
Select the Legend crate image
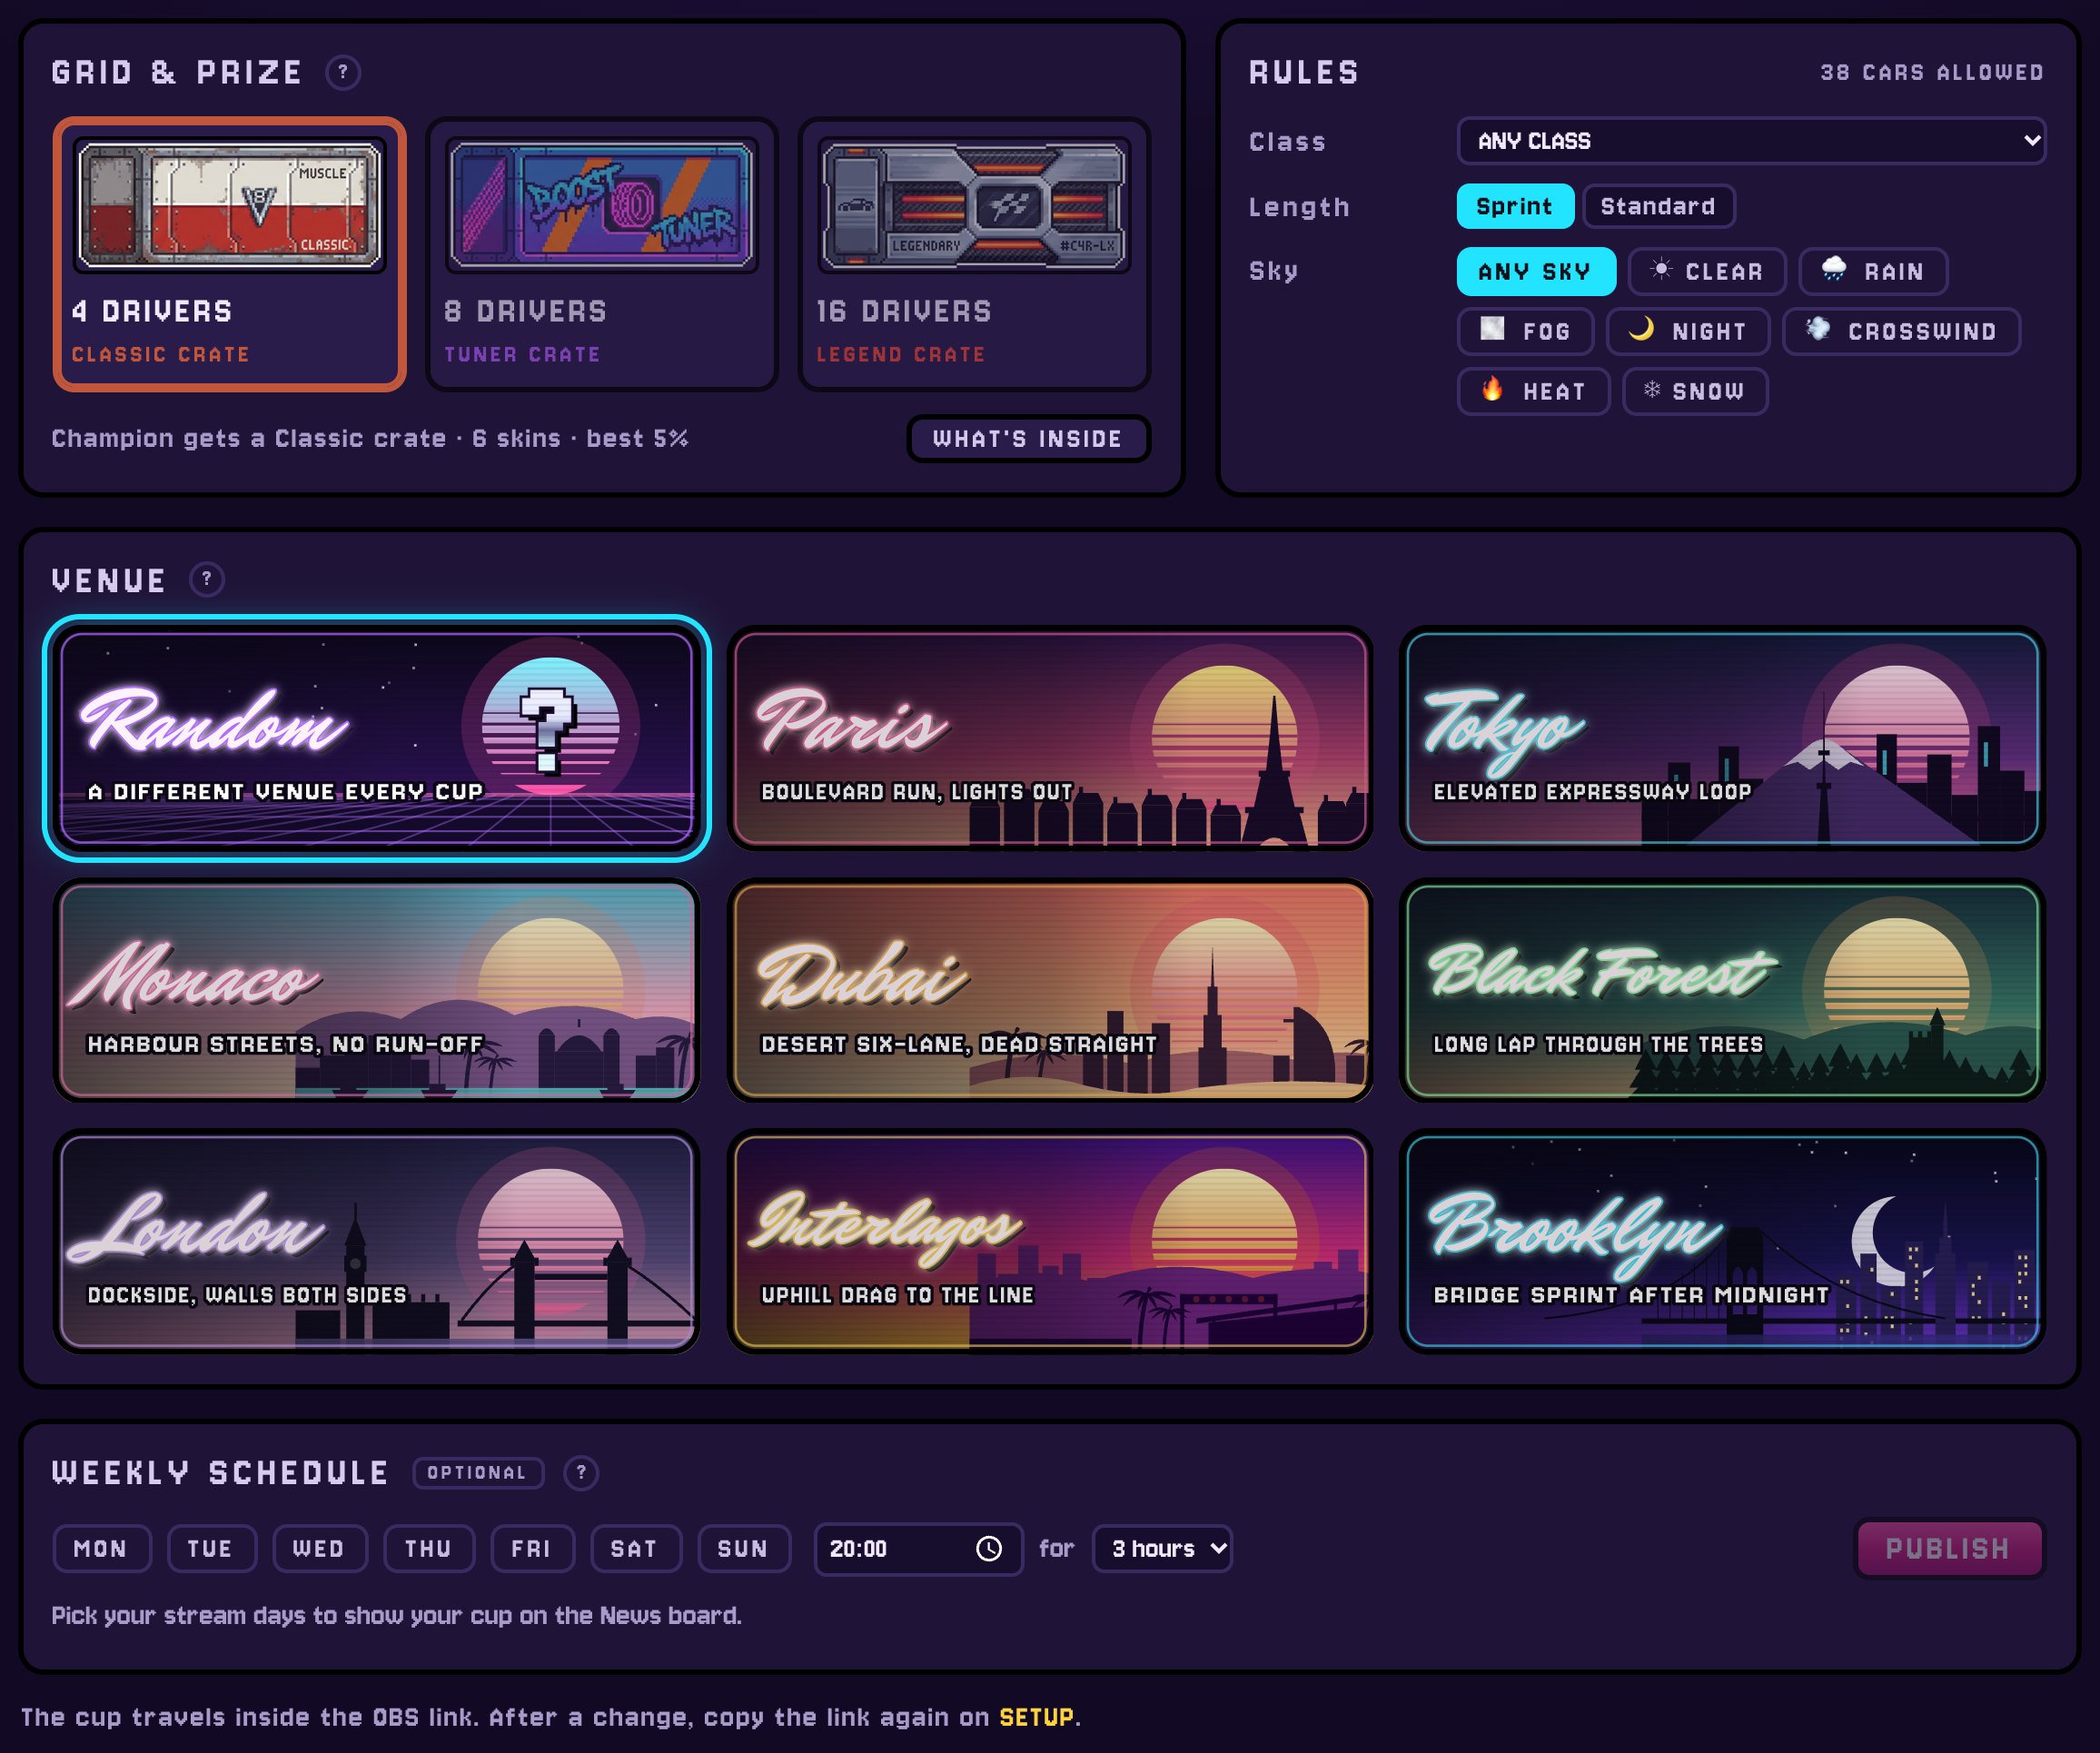coord(974,205)
